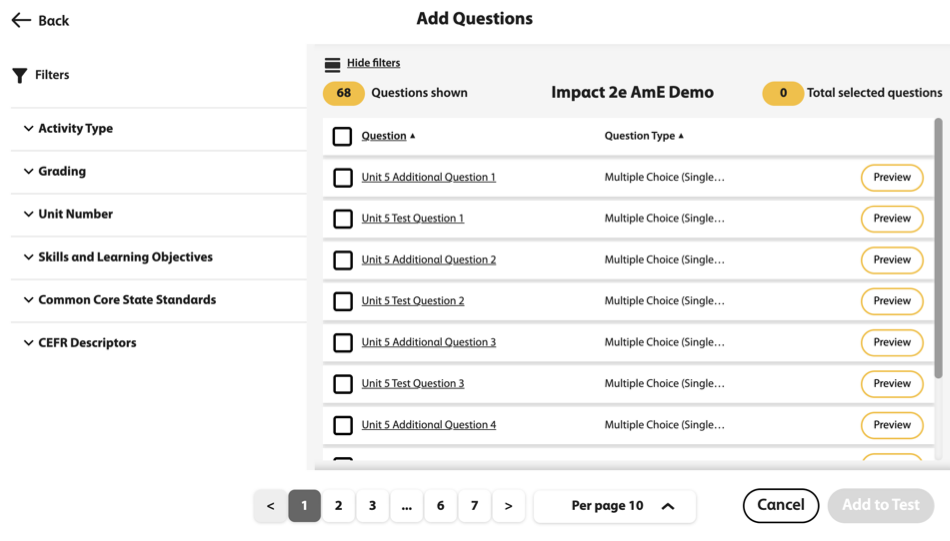Viewport: 950px width, 541px height.
Task: Click the Hide filters panel icon
Action: (x=332, y=64)
